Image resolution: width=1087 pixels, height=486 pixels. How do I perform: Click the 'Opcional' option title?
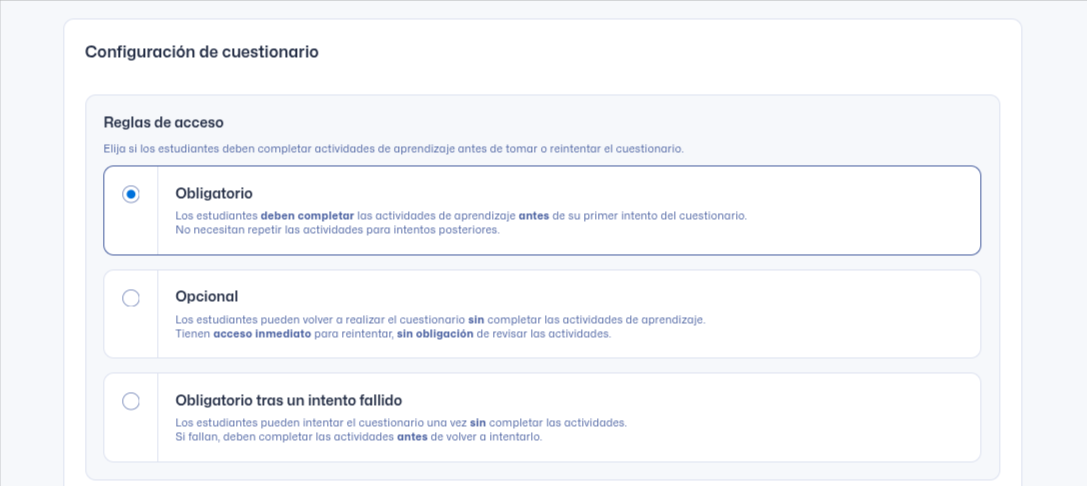(206, 297)
